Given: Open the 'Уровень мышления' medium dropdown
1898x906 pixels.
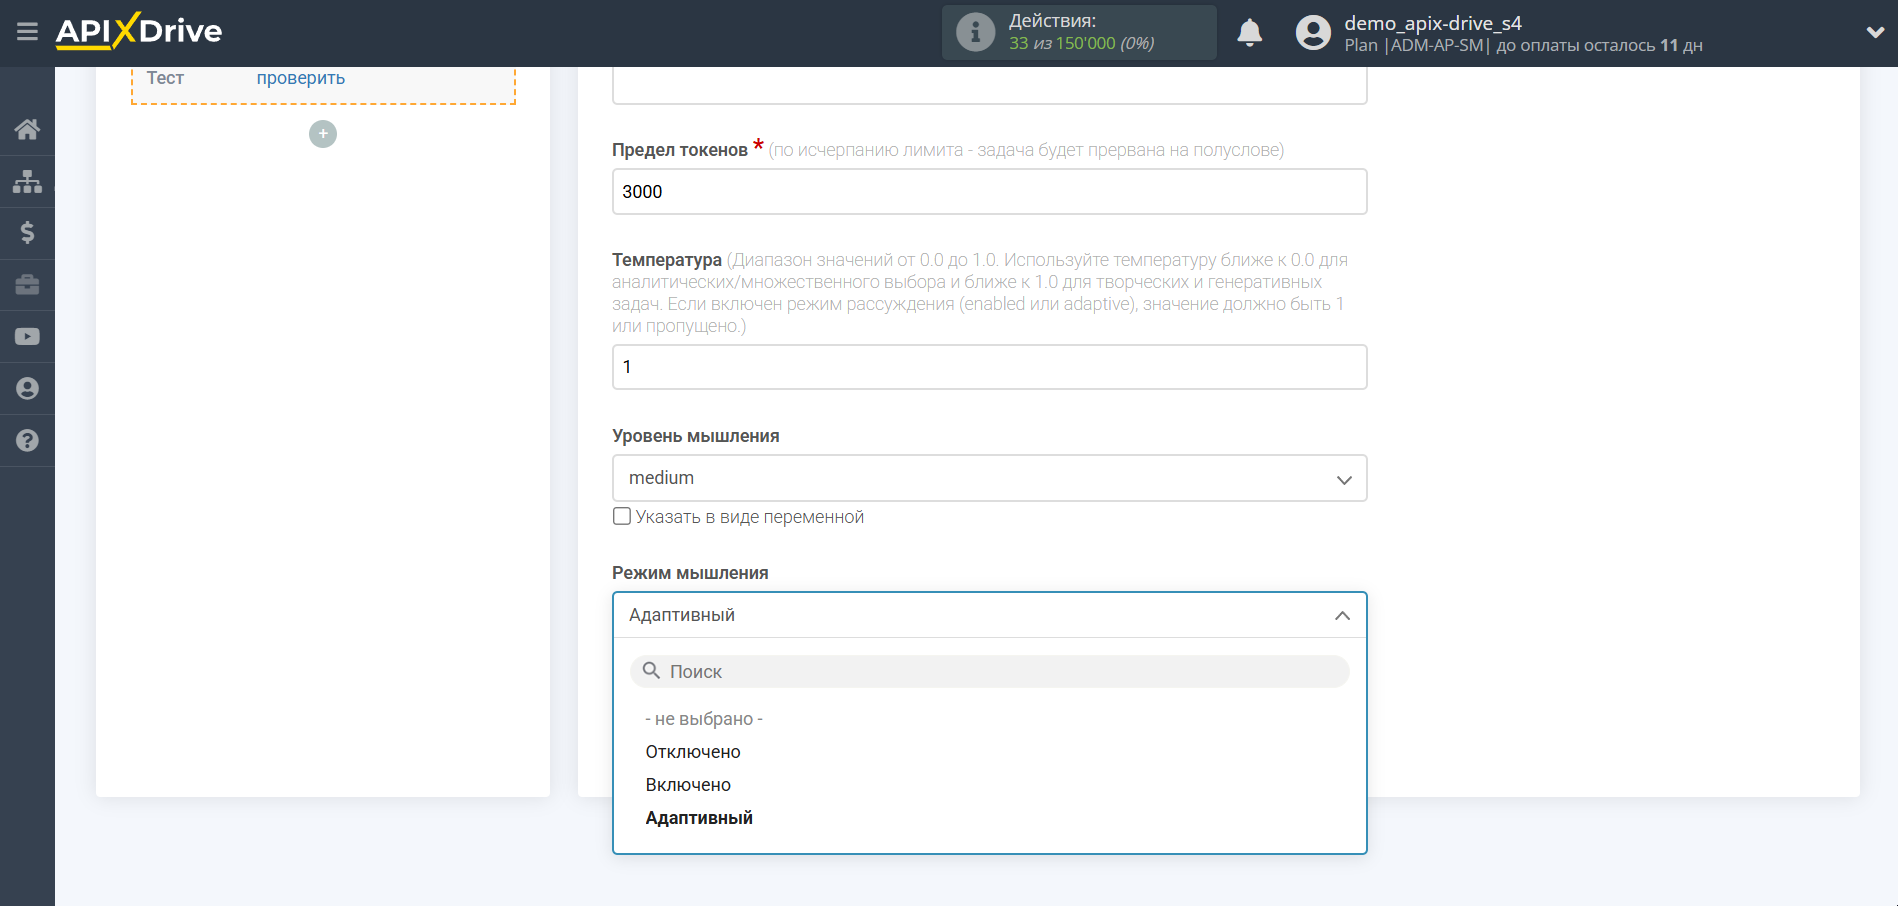Looking at the screenshot, I should pyautogui.click(x=988, y=479).
